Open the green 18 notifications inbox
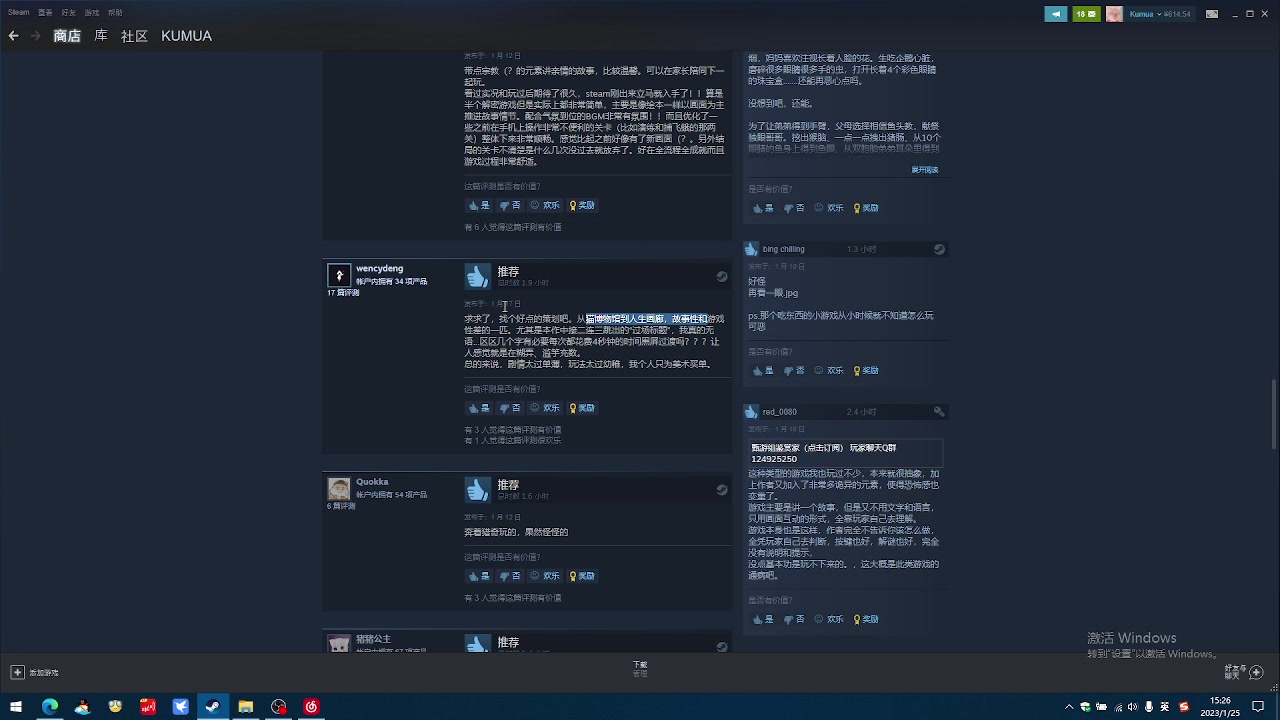The height and width of the screenshot is (720, 1280). [x=1086, y=14]
